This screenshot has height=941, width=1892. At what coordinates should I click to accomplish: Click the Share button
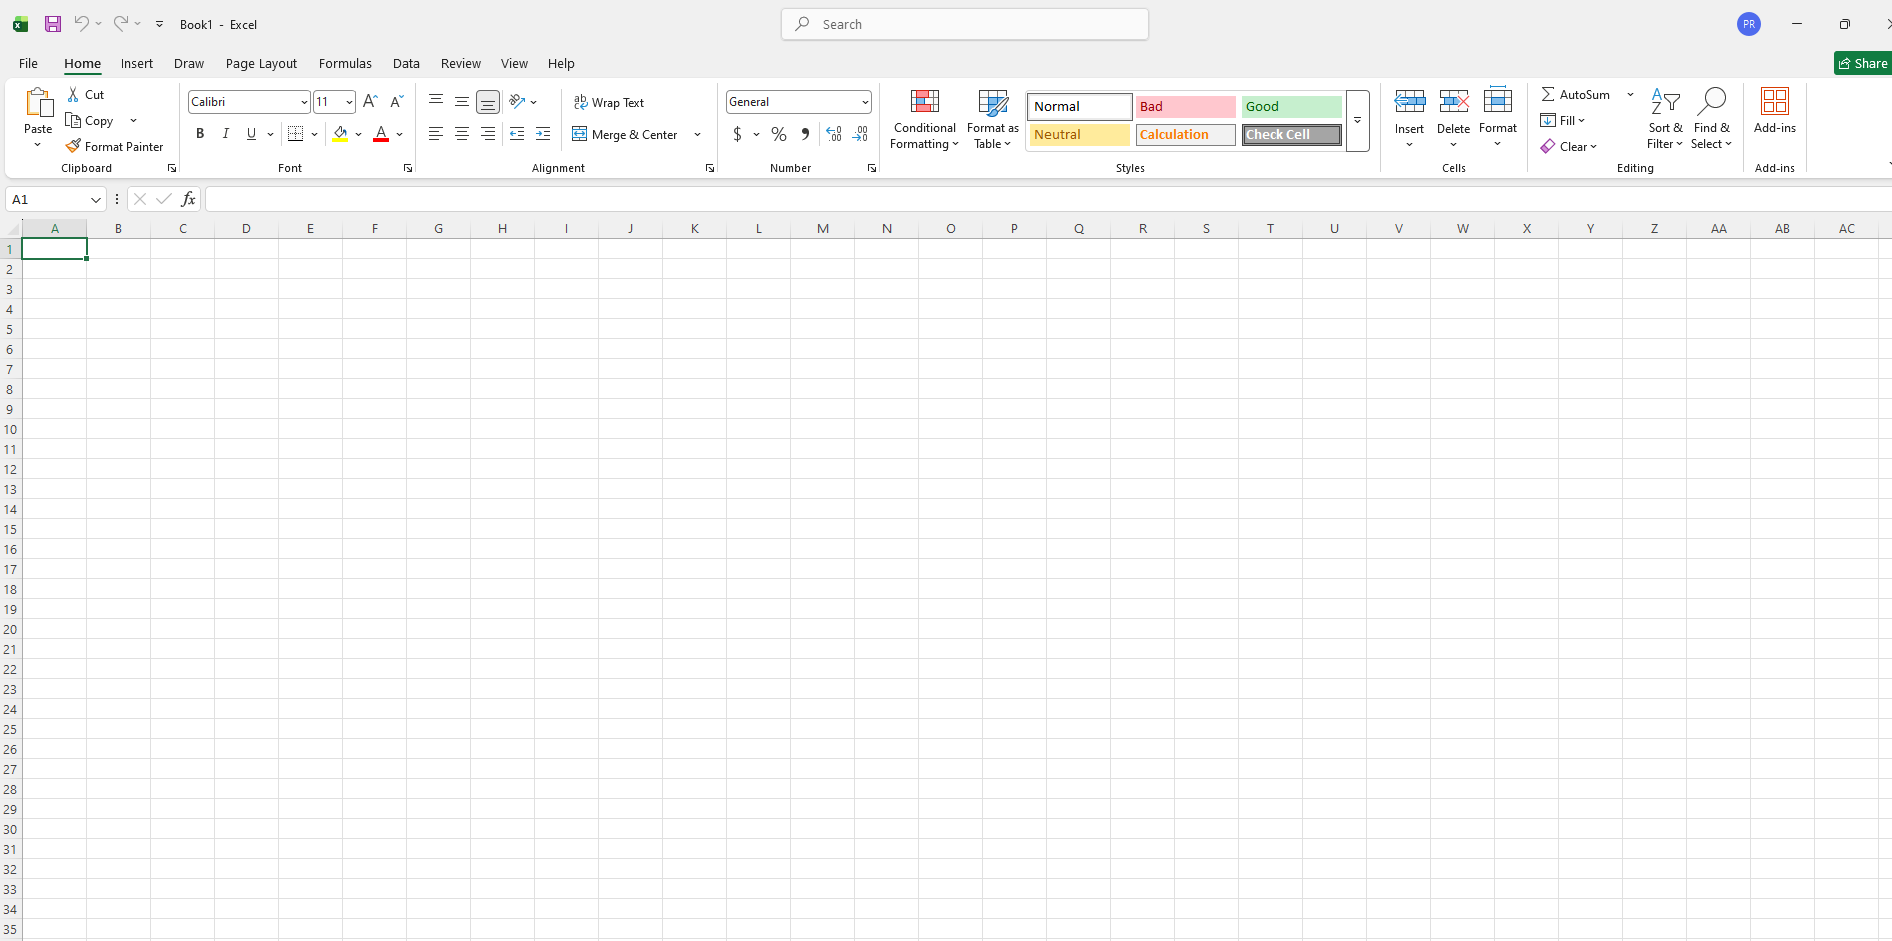(1863, 63)
